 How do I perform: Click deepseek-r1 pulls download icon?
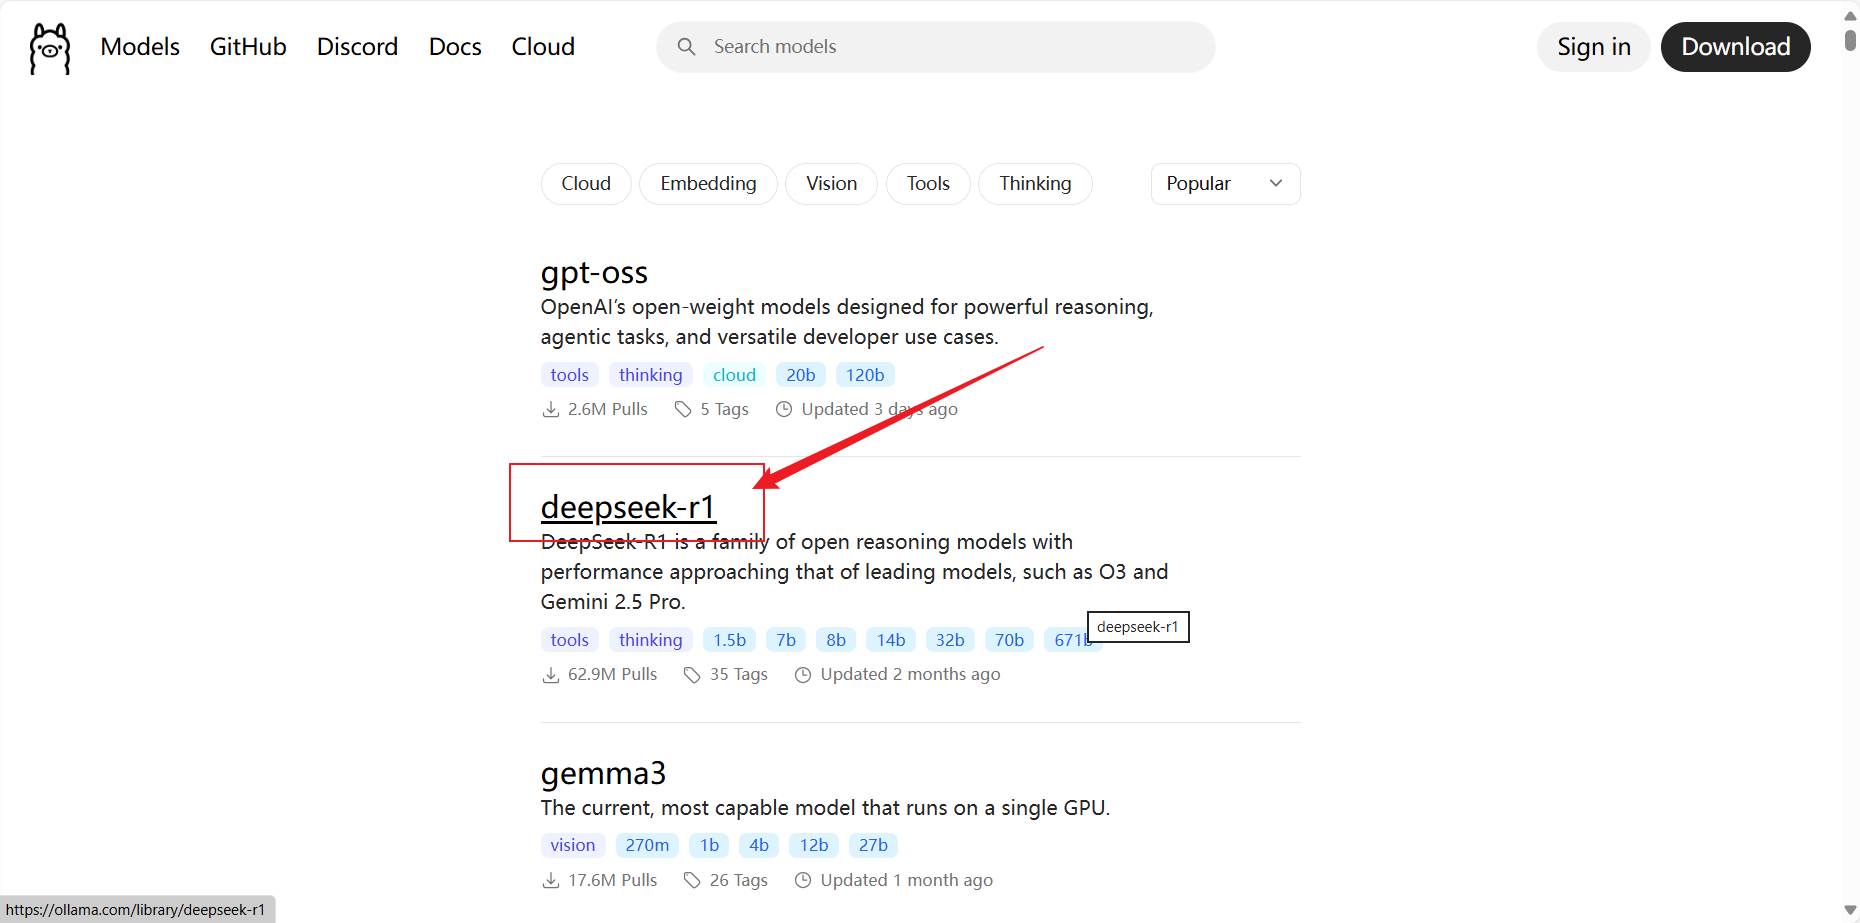[550, 675]
